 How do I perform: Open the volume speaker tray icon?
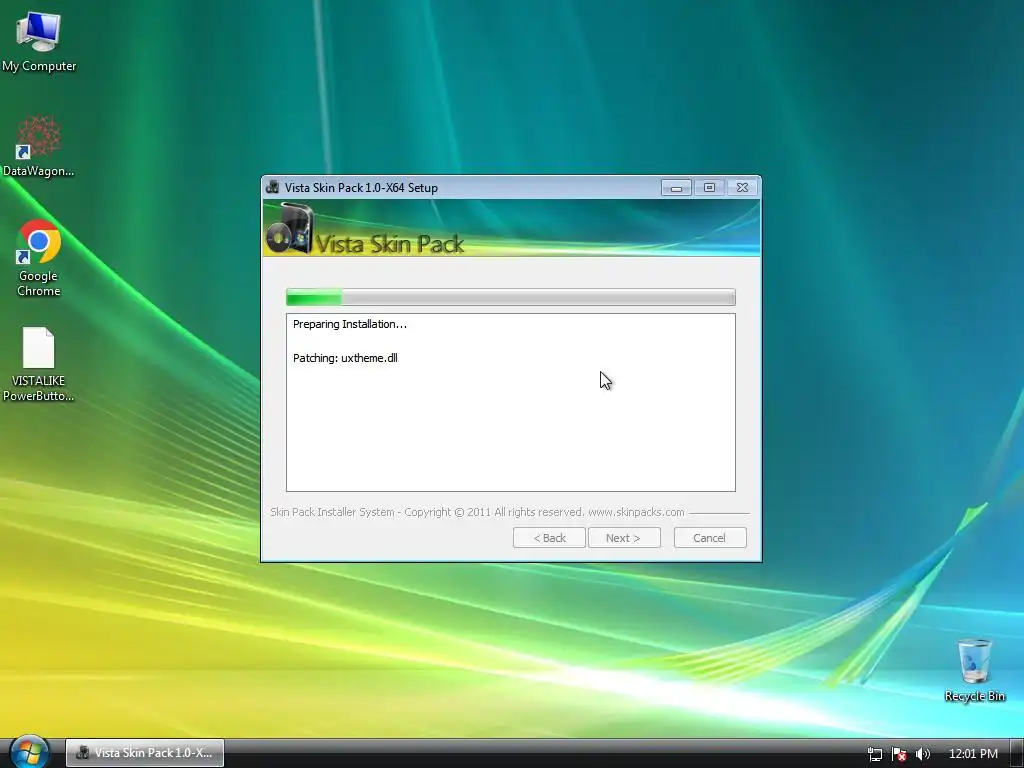[x=922, y=754]
